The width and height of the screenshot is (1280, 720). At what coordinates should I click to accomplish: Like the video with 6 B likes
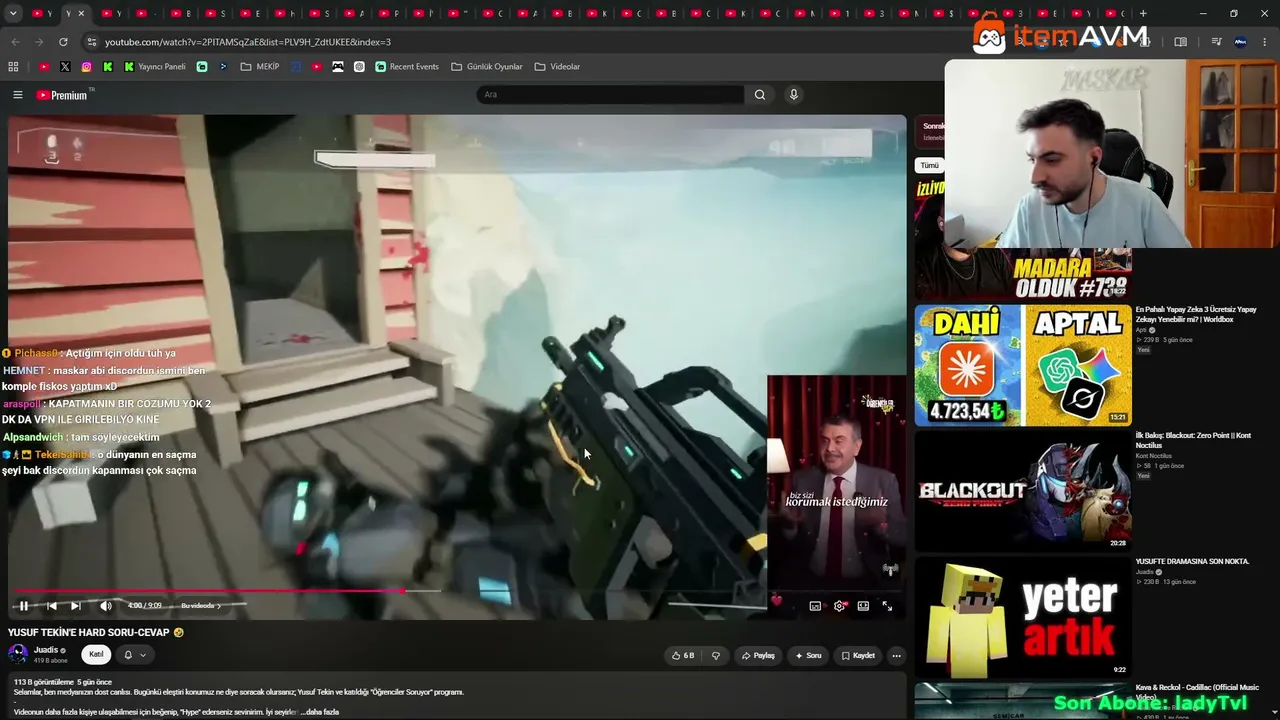684,656
